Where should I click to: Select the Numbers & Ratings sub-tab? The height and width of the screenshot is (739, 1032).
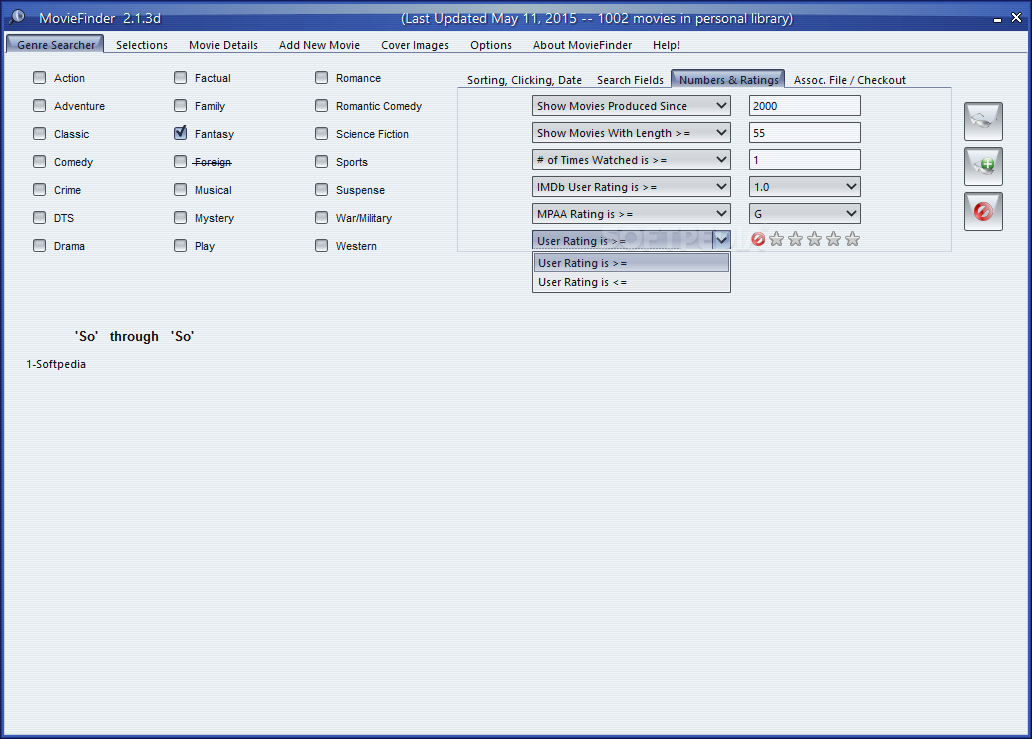pyautogui.click(x=728, y=79)
